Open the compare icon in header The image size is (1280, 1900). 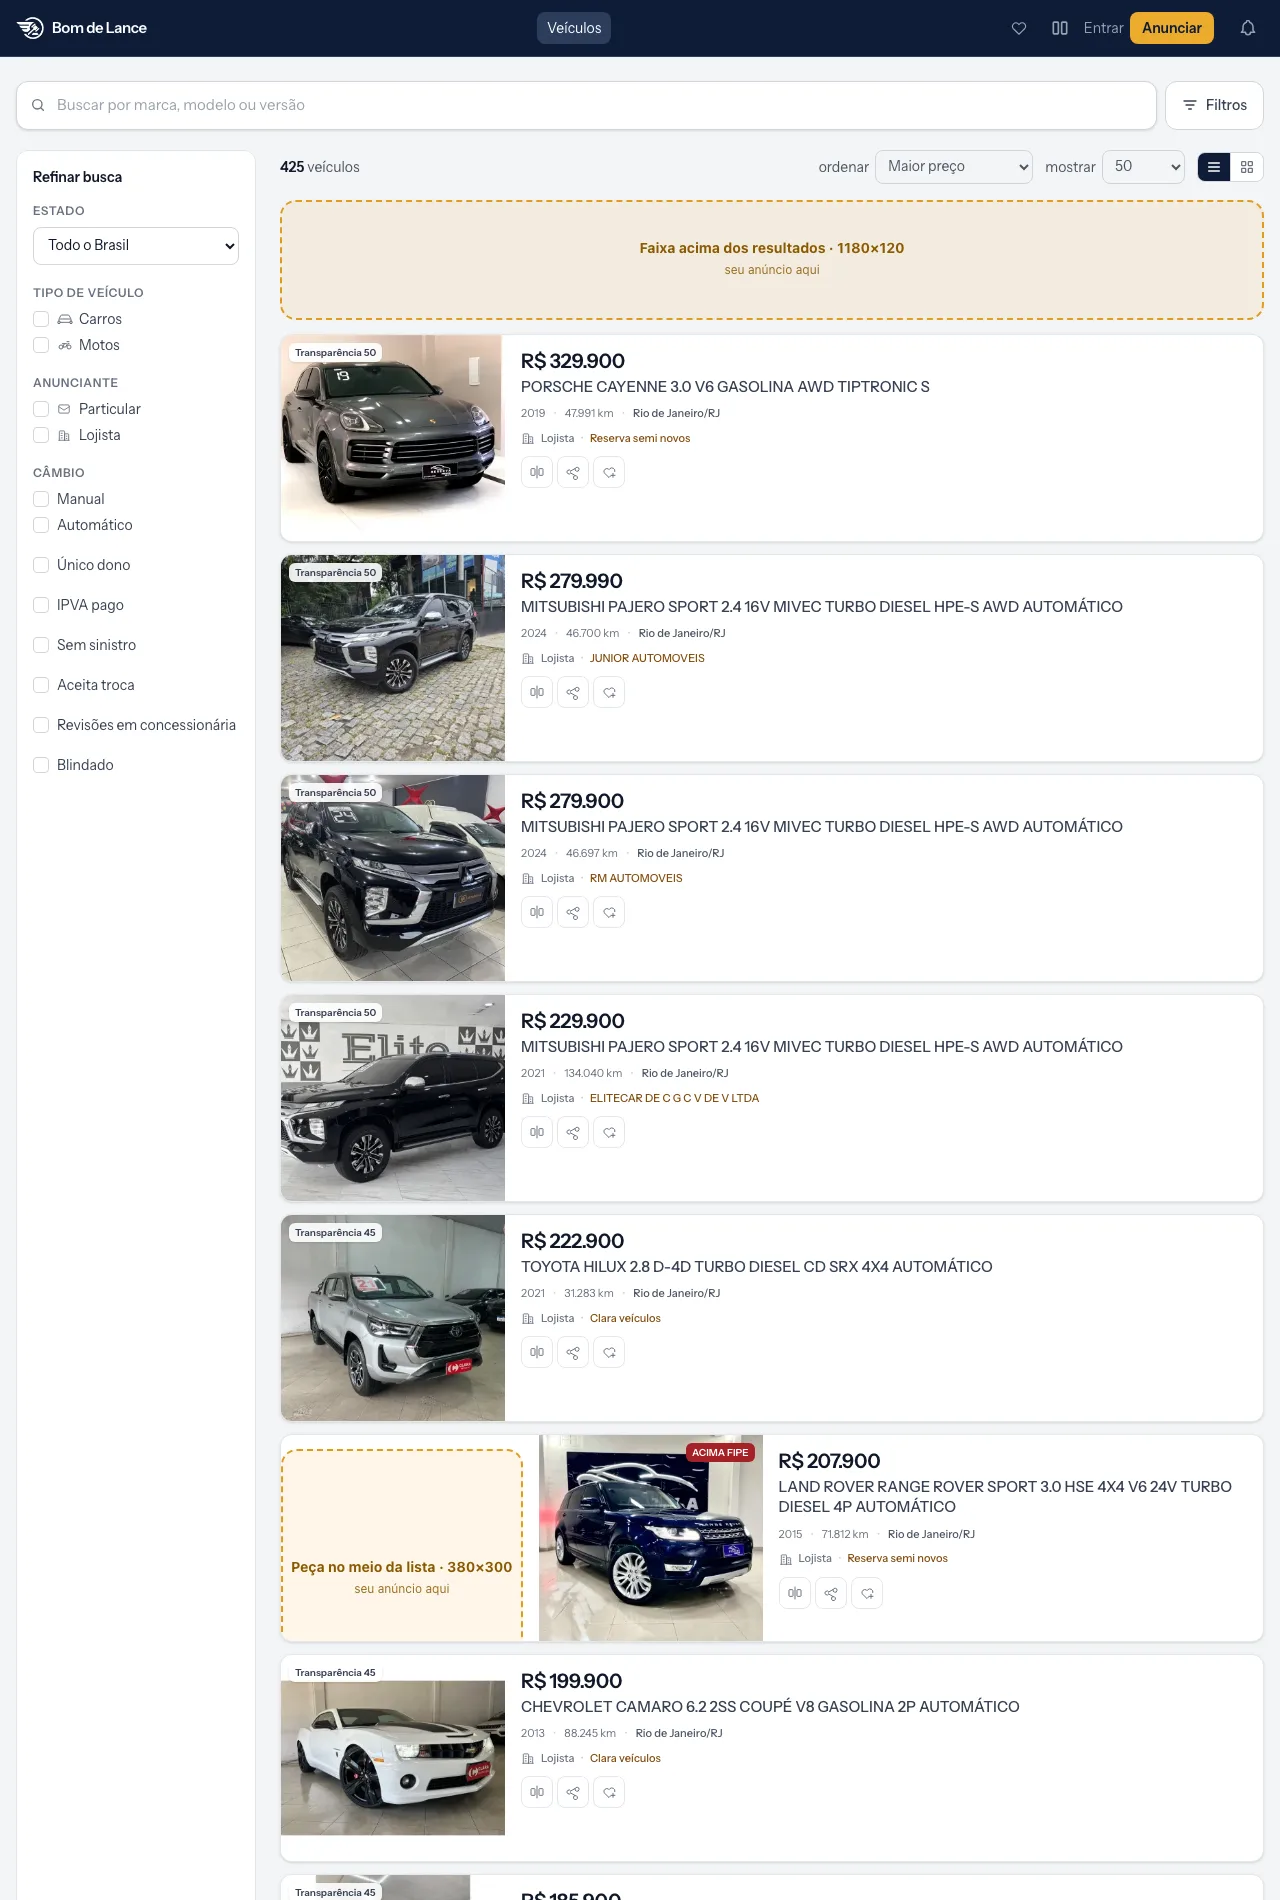click(x=1060, y=28)
